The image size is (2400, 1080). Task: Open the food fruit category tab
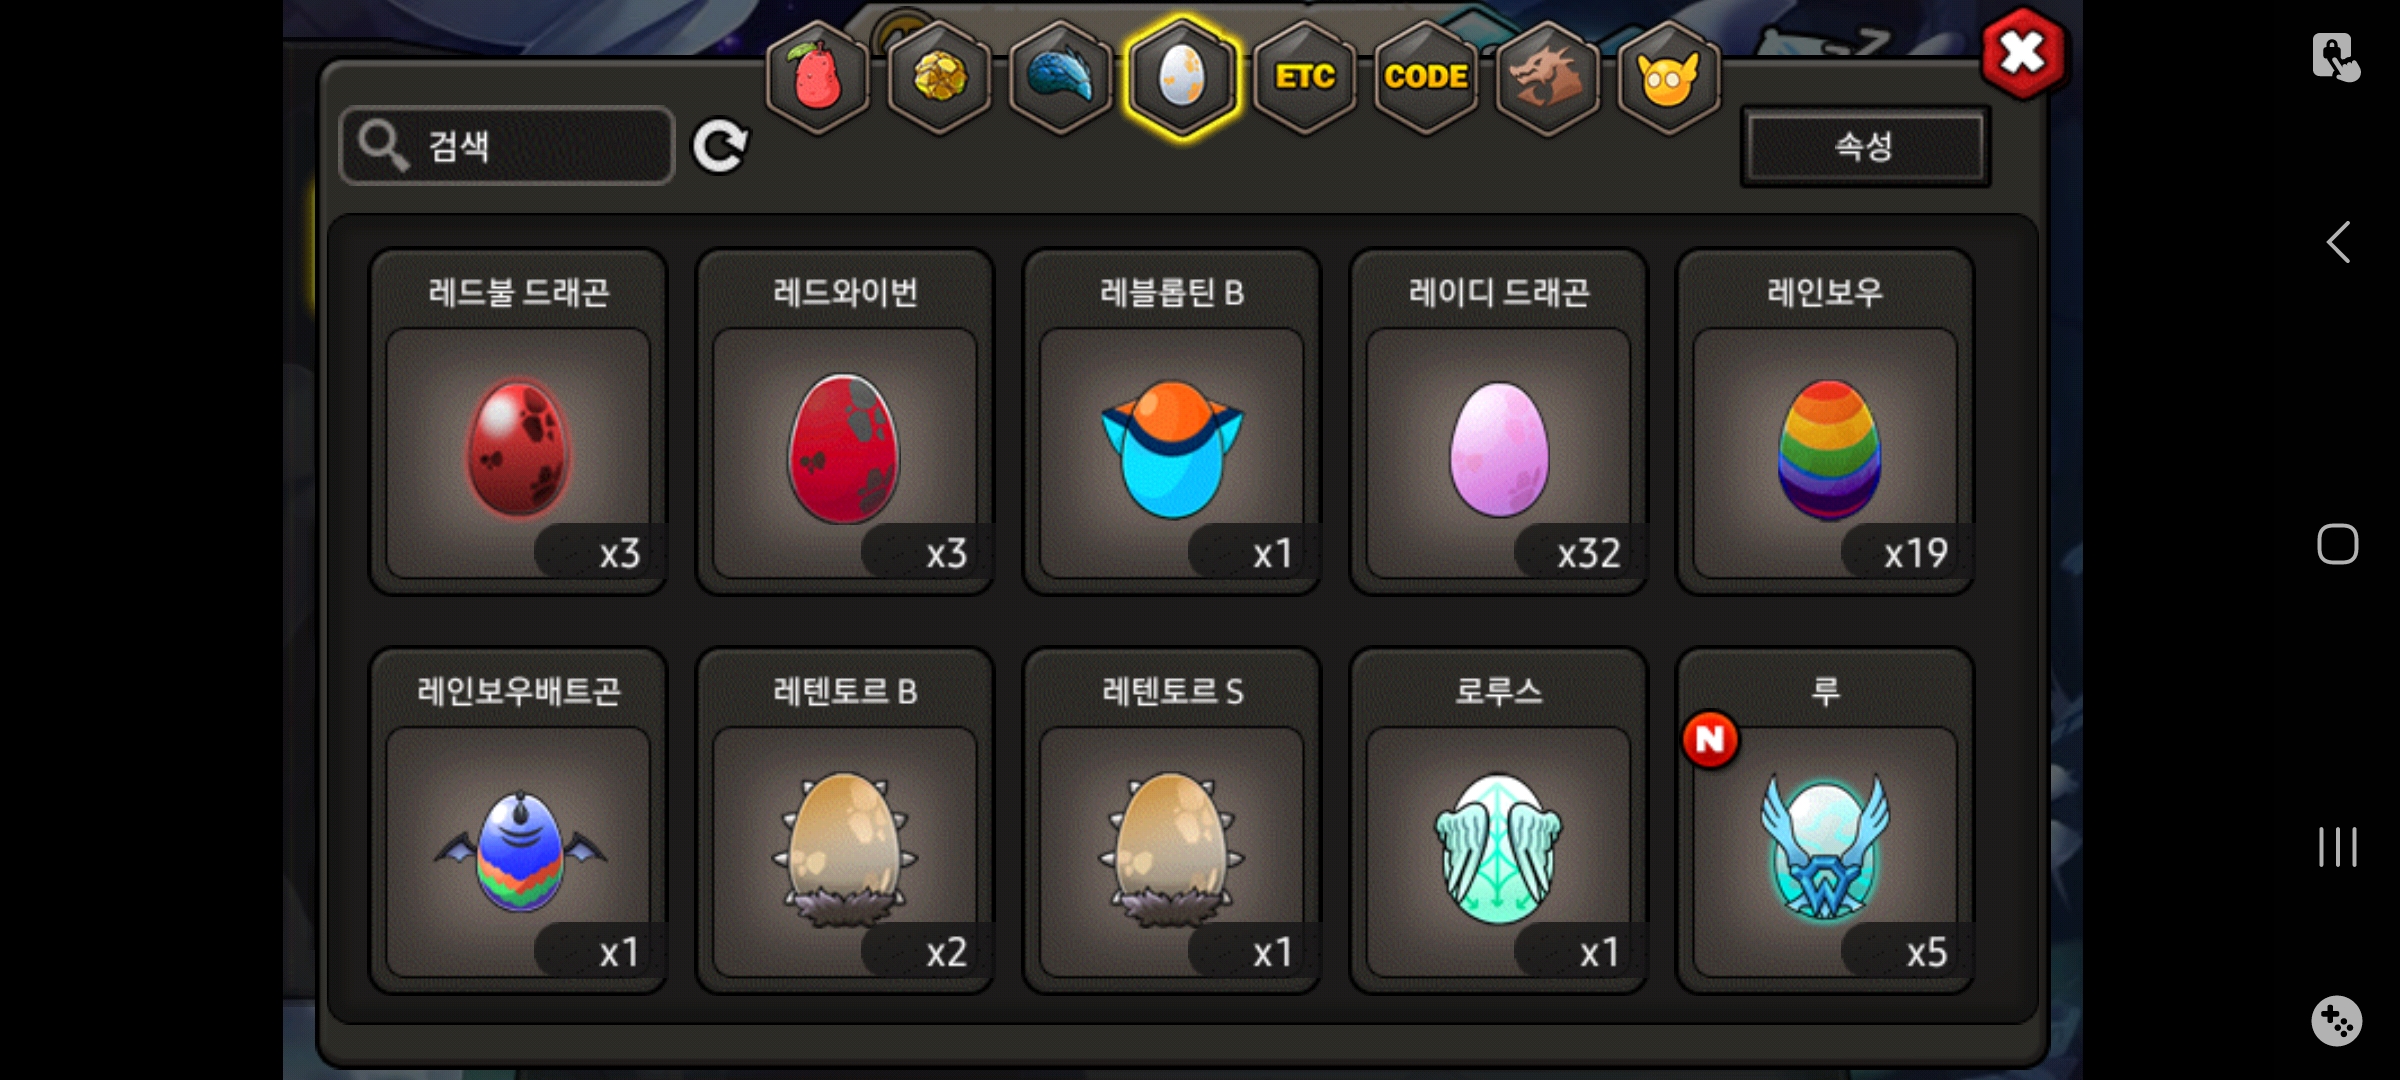click(817, 77)
